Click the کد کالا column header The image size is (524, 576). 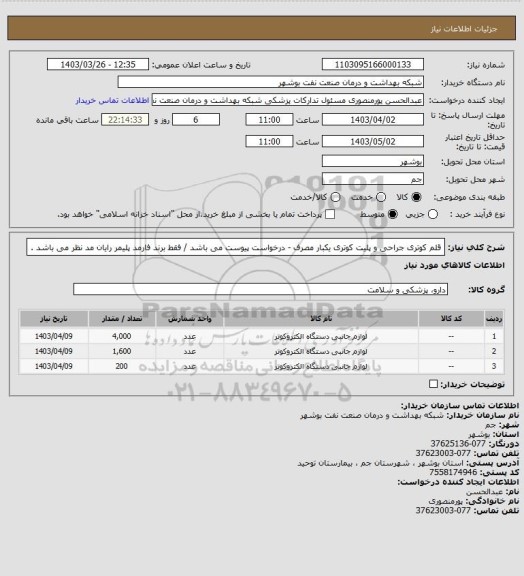[x=451, y=318]
